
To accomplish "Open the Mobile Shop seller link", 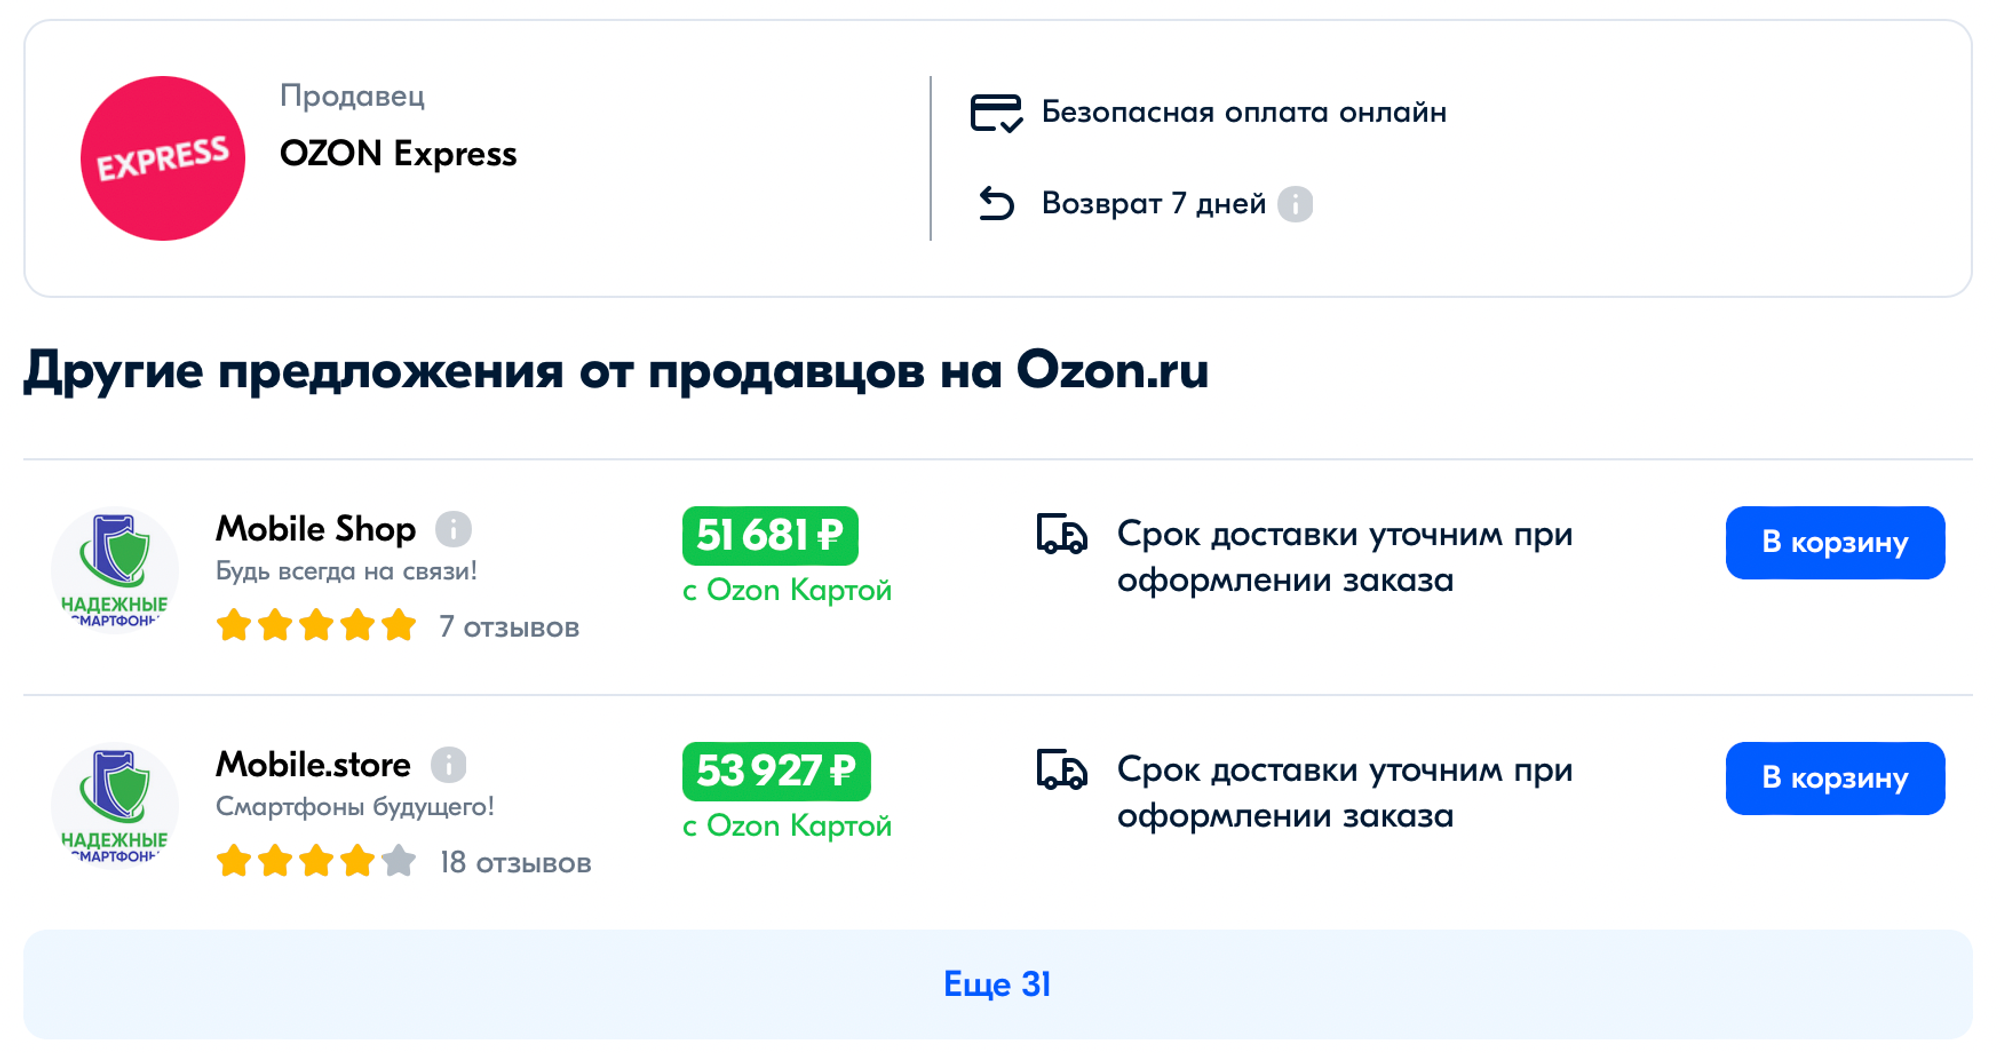I will tap(316, 529).
